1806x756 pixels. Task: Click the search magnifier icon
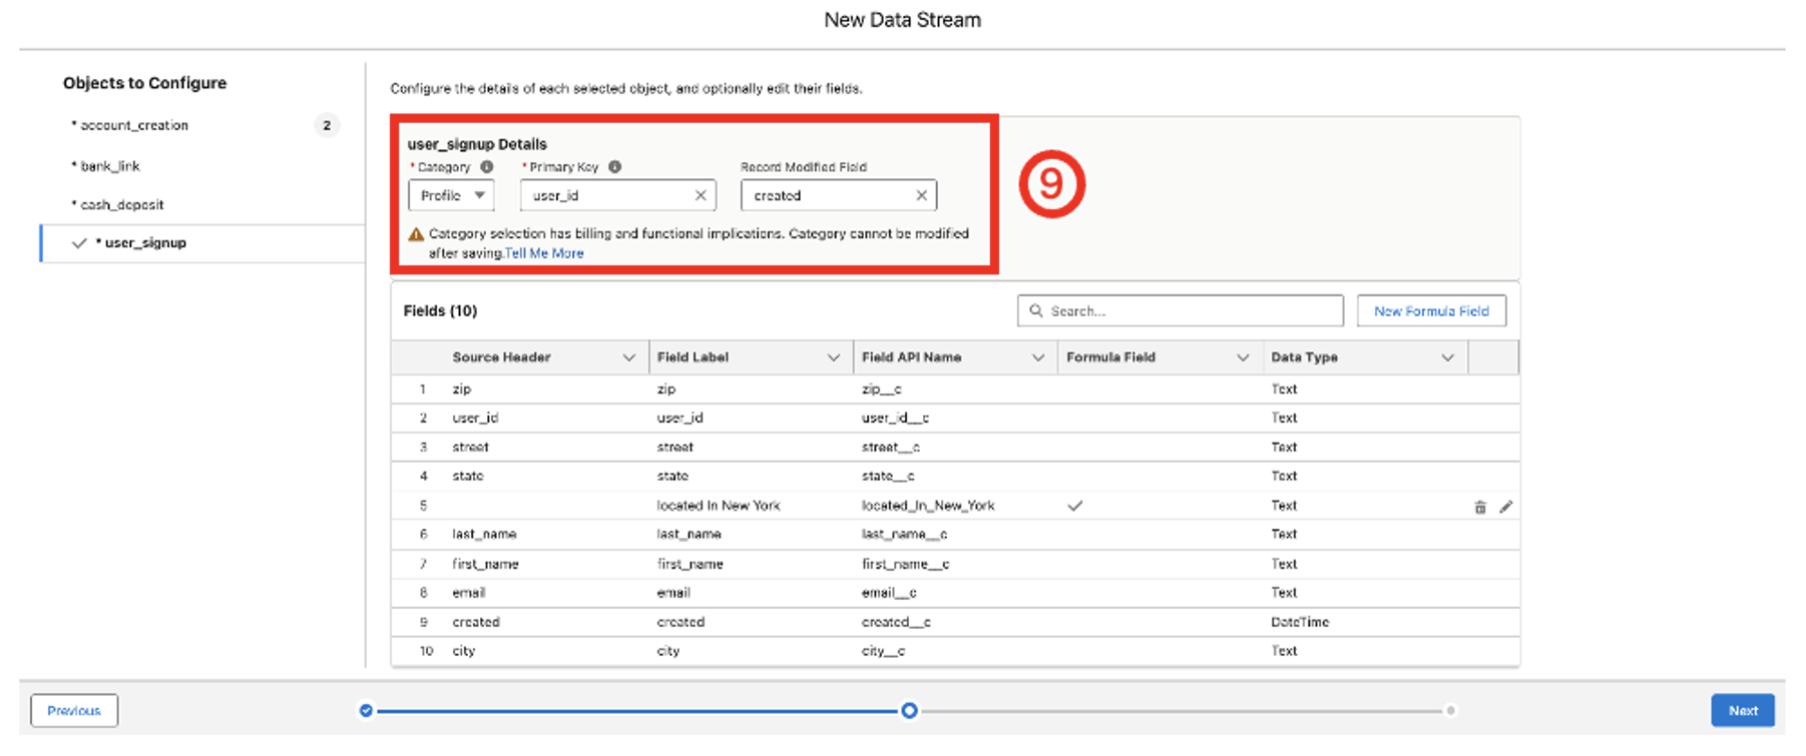(1036, 311)
